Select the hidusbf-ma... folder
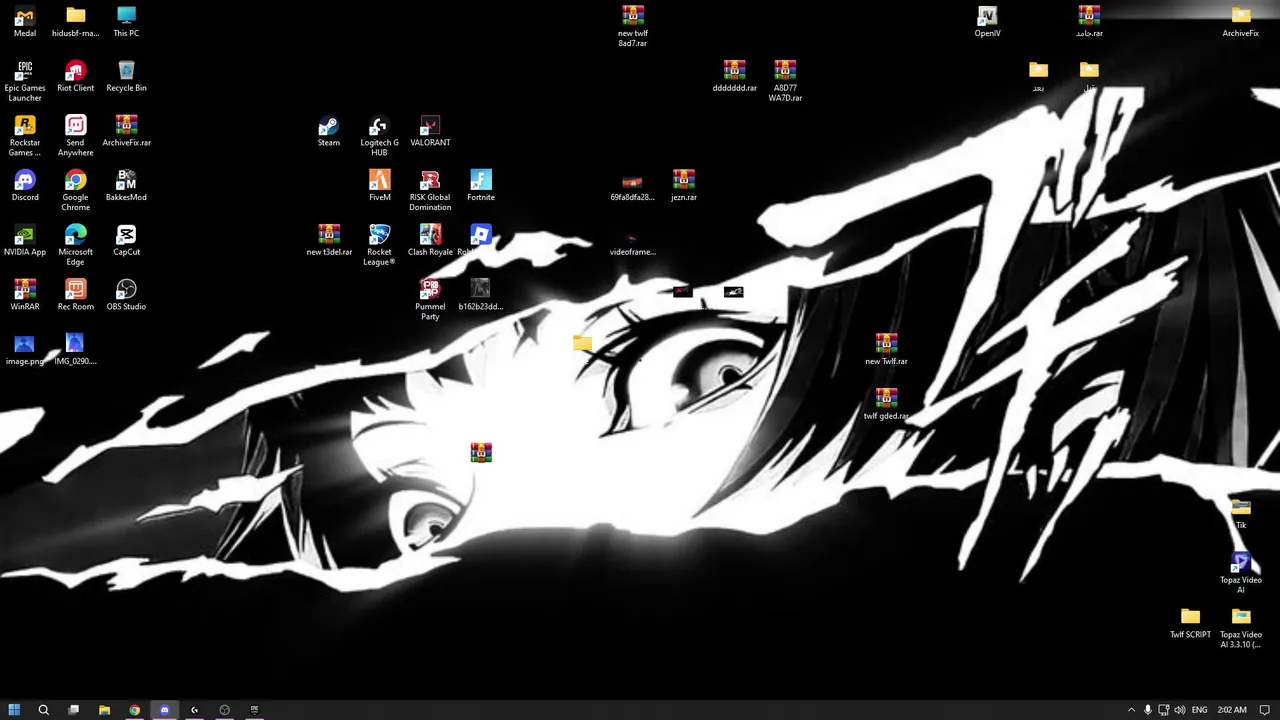 75,22
